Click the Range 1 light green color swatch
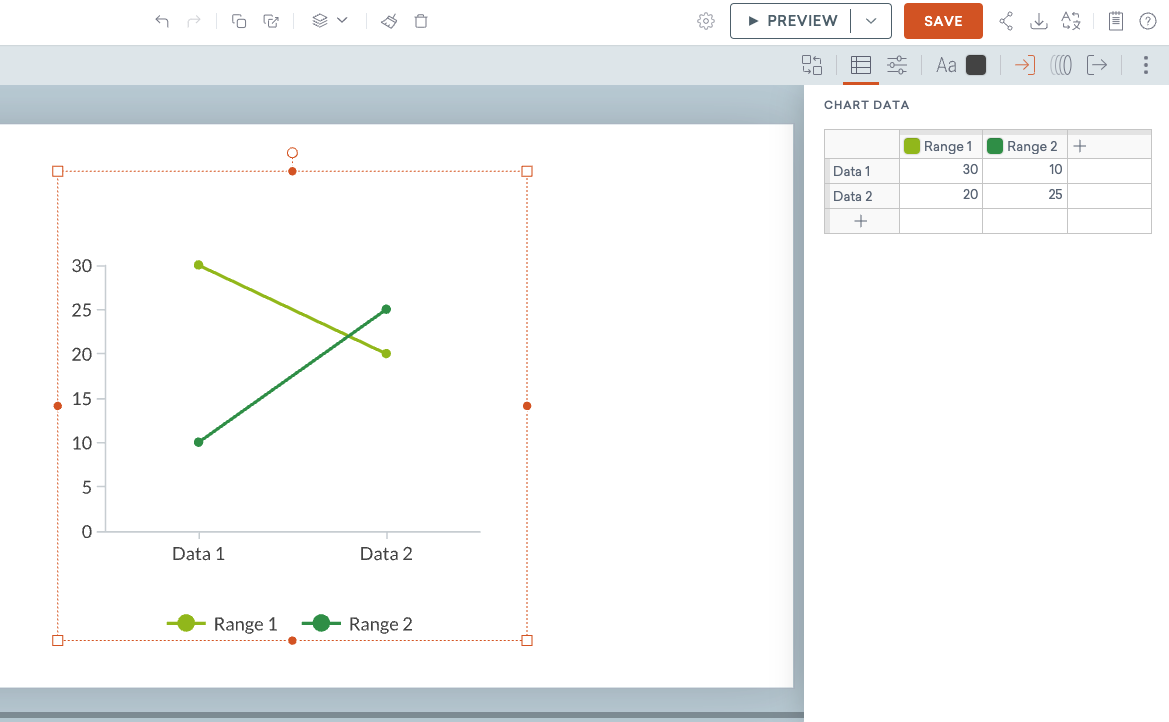Viewport: 1169px width, 722px height. [x=911, y=146]
